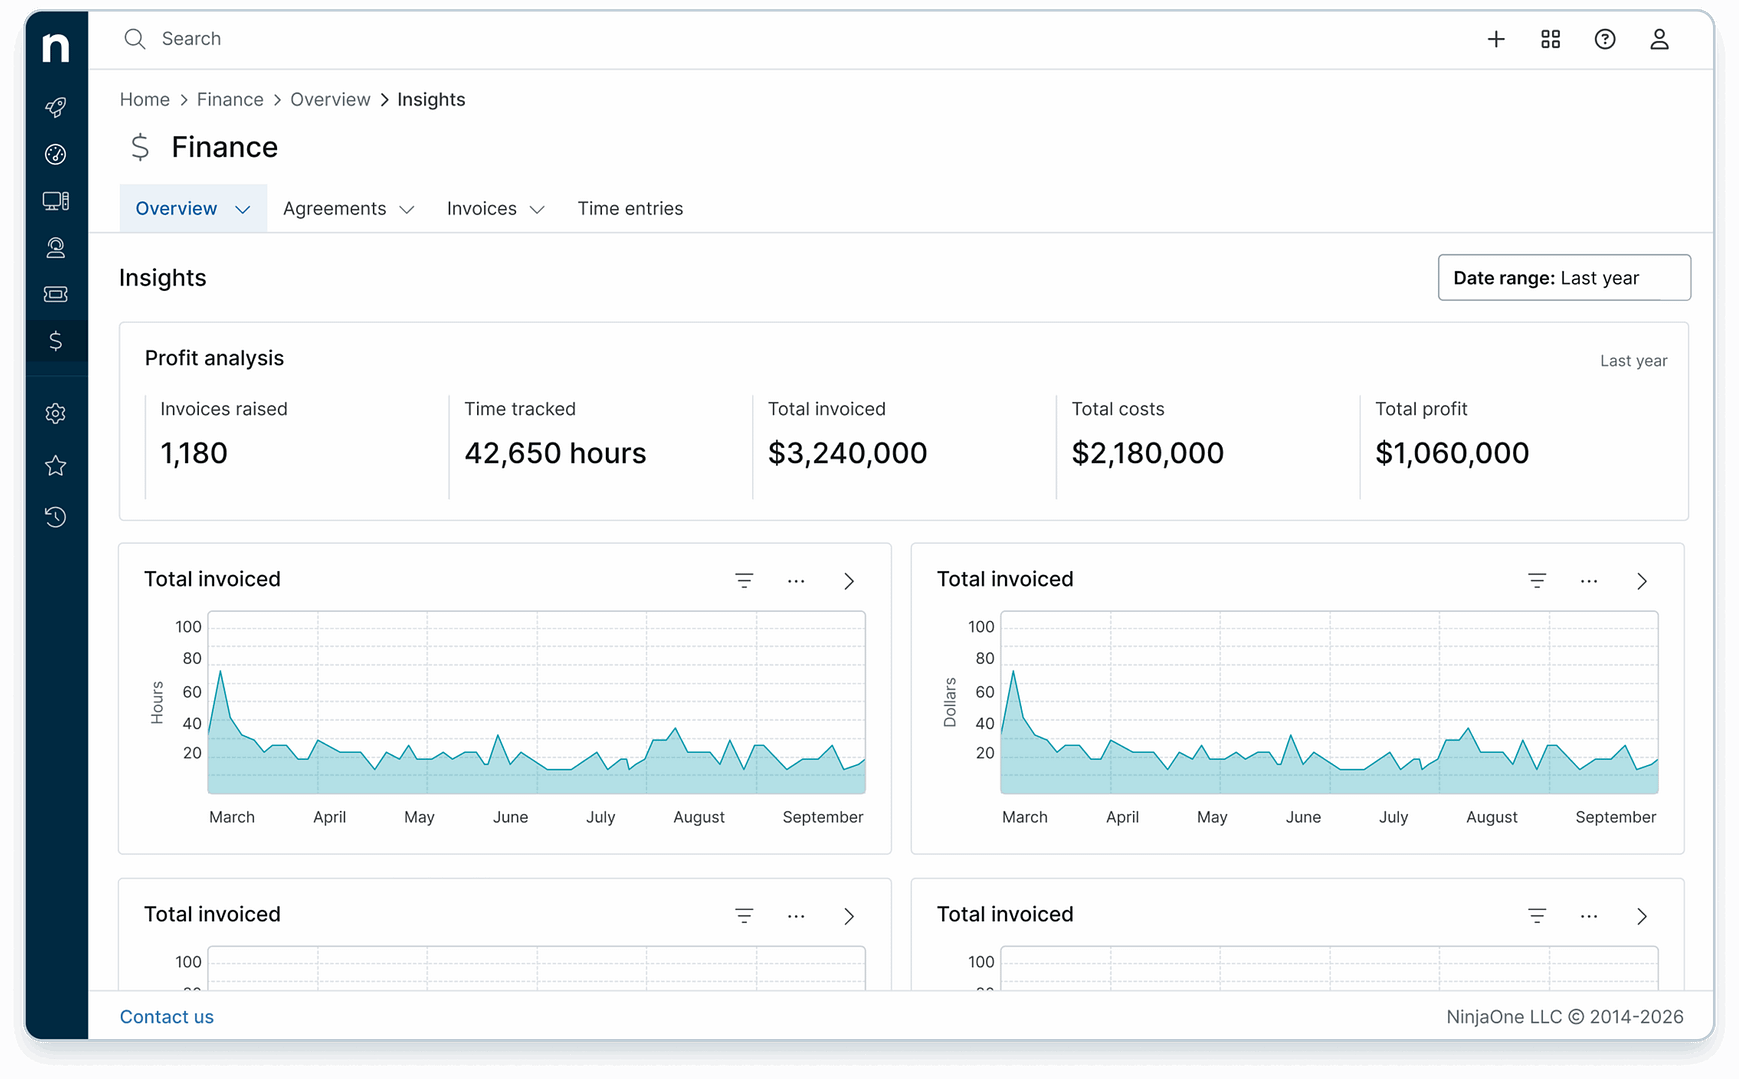Open the filter on the first Total invoiced chart

744,580
